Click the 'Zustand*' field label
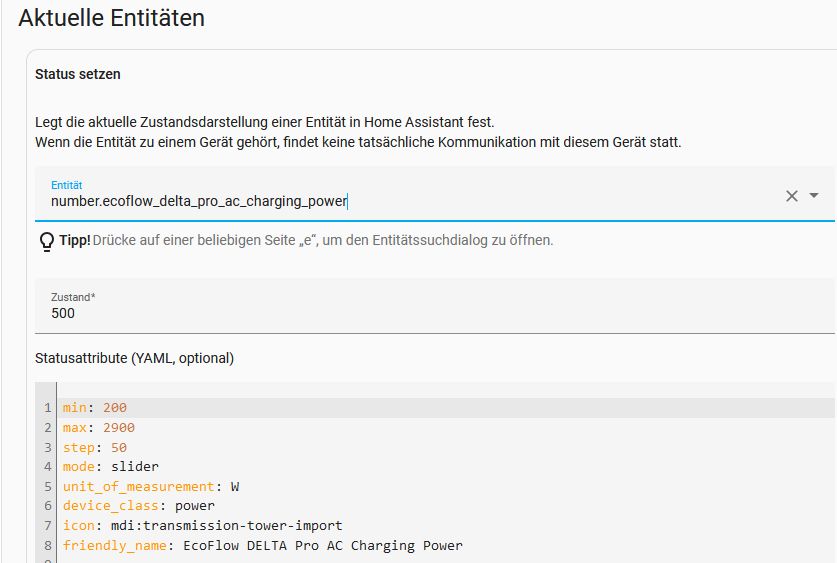Screen dimensions: 837x563 (x=73, y=297)
